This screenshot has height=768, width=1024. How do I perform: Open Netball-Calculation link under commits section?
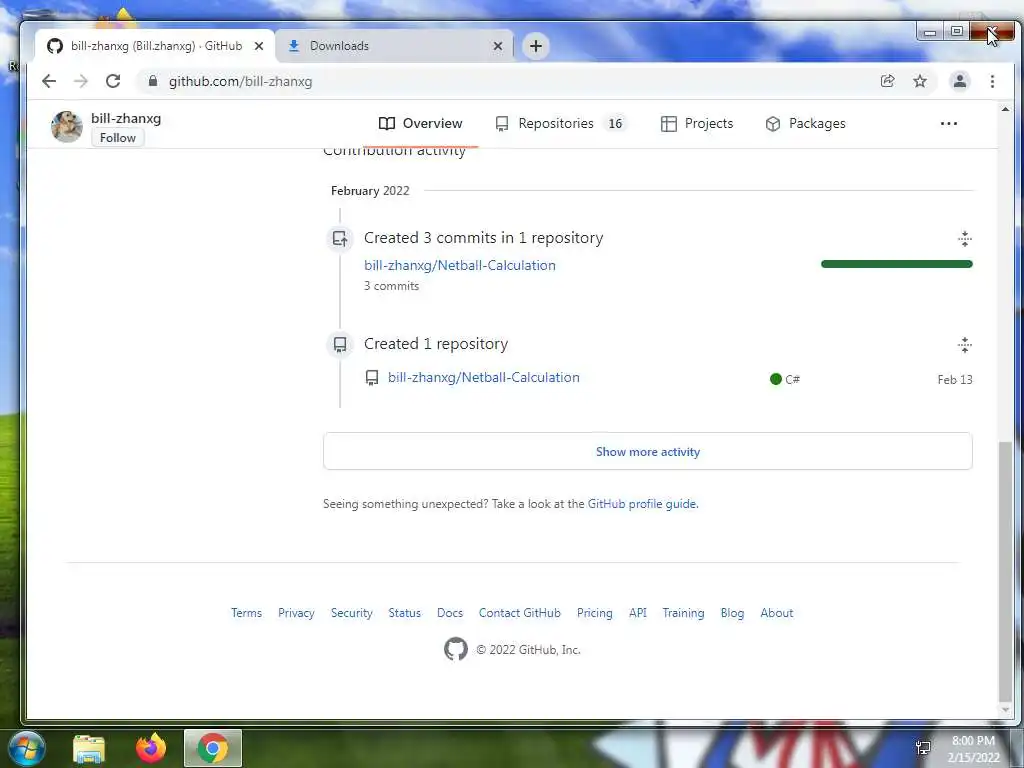460,265
